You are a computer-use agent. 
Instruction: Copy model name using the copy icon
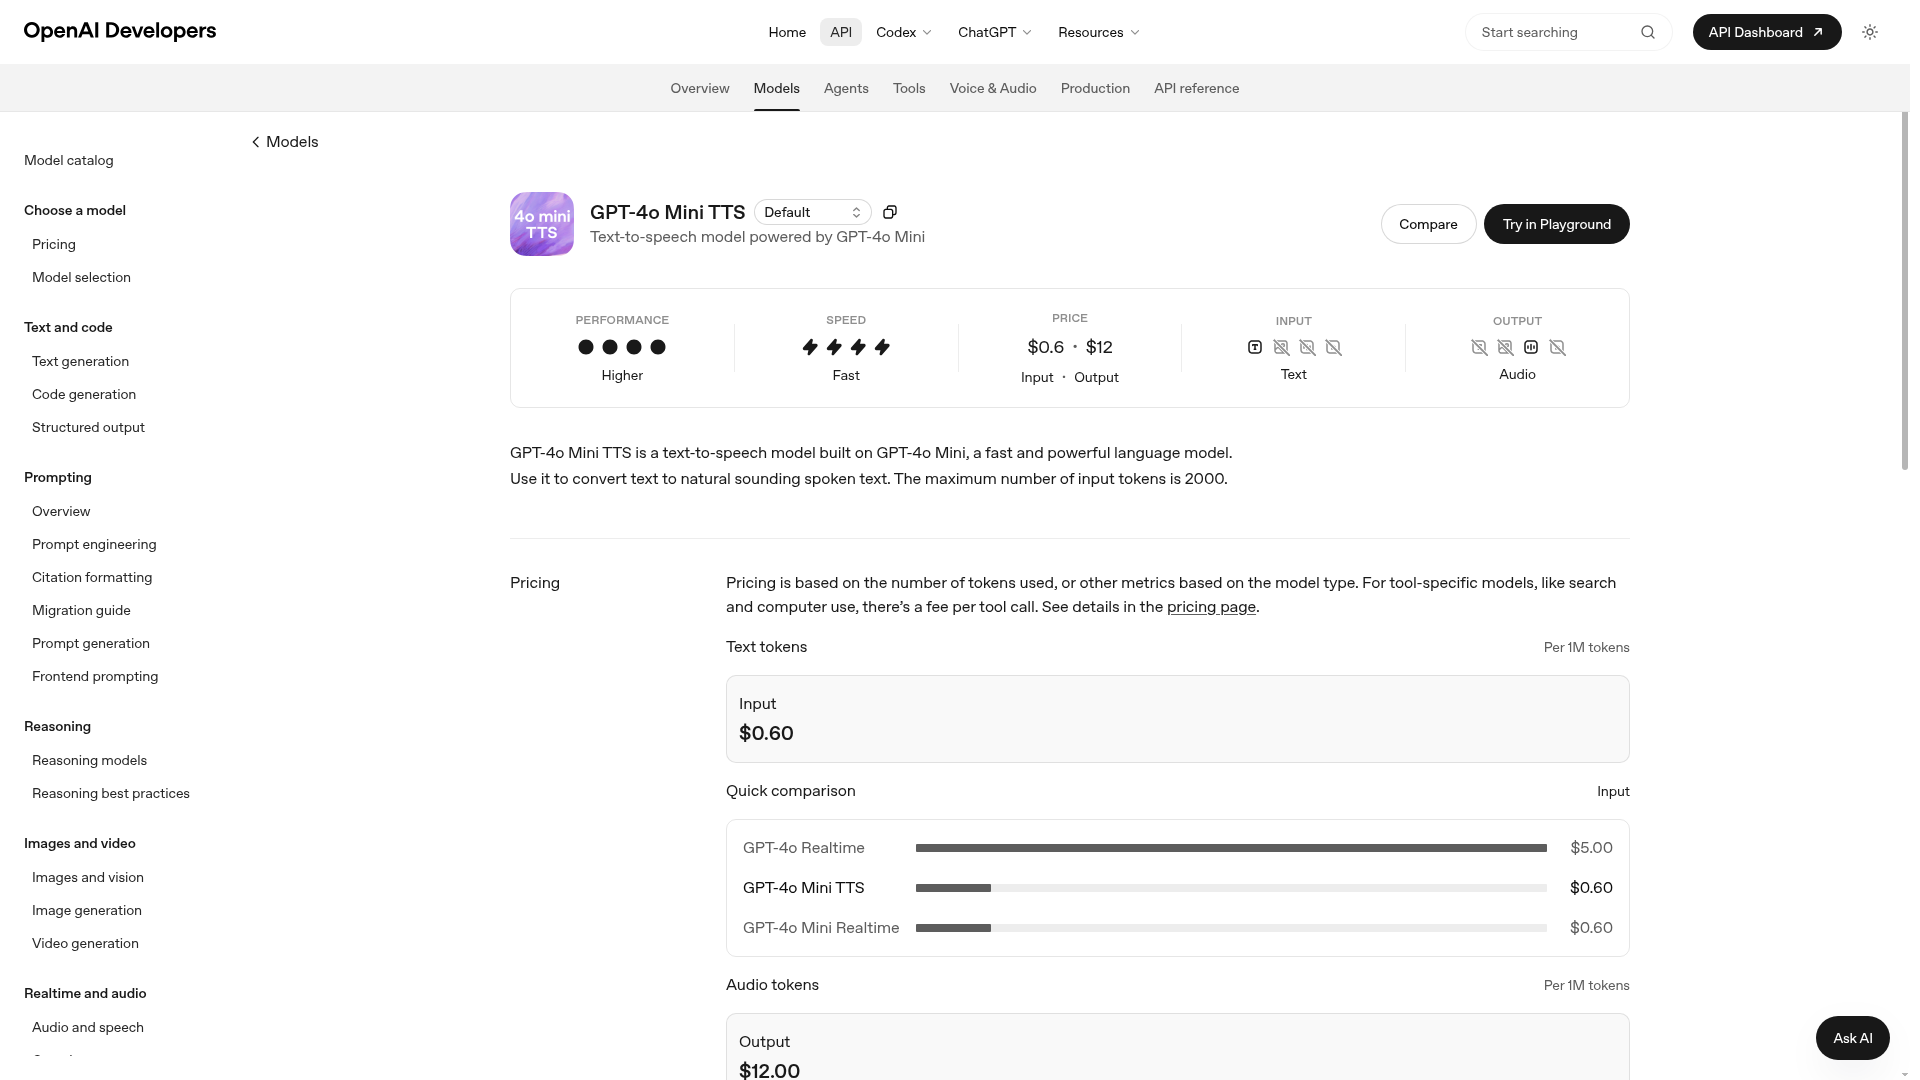point(890,212)
